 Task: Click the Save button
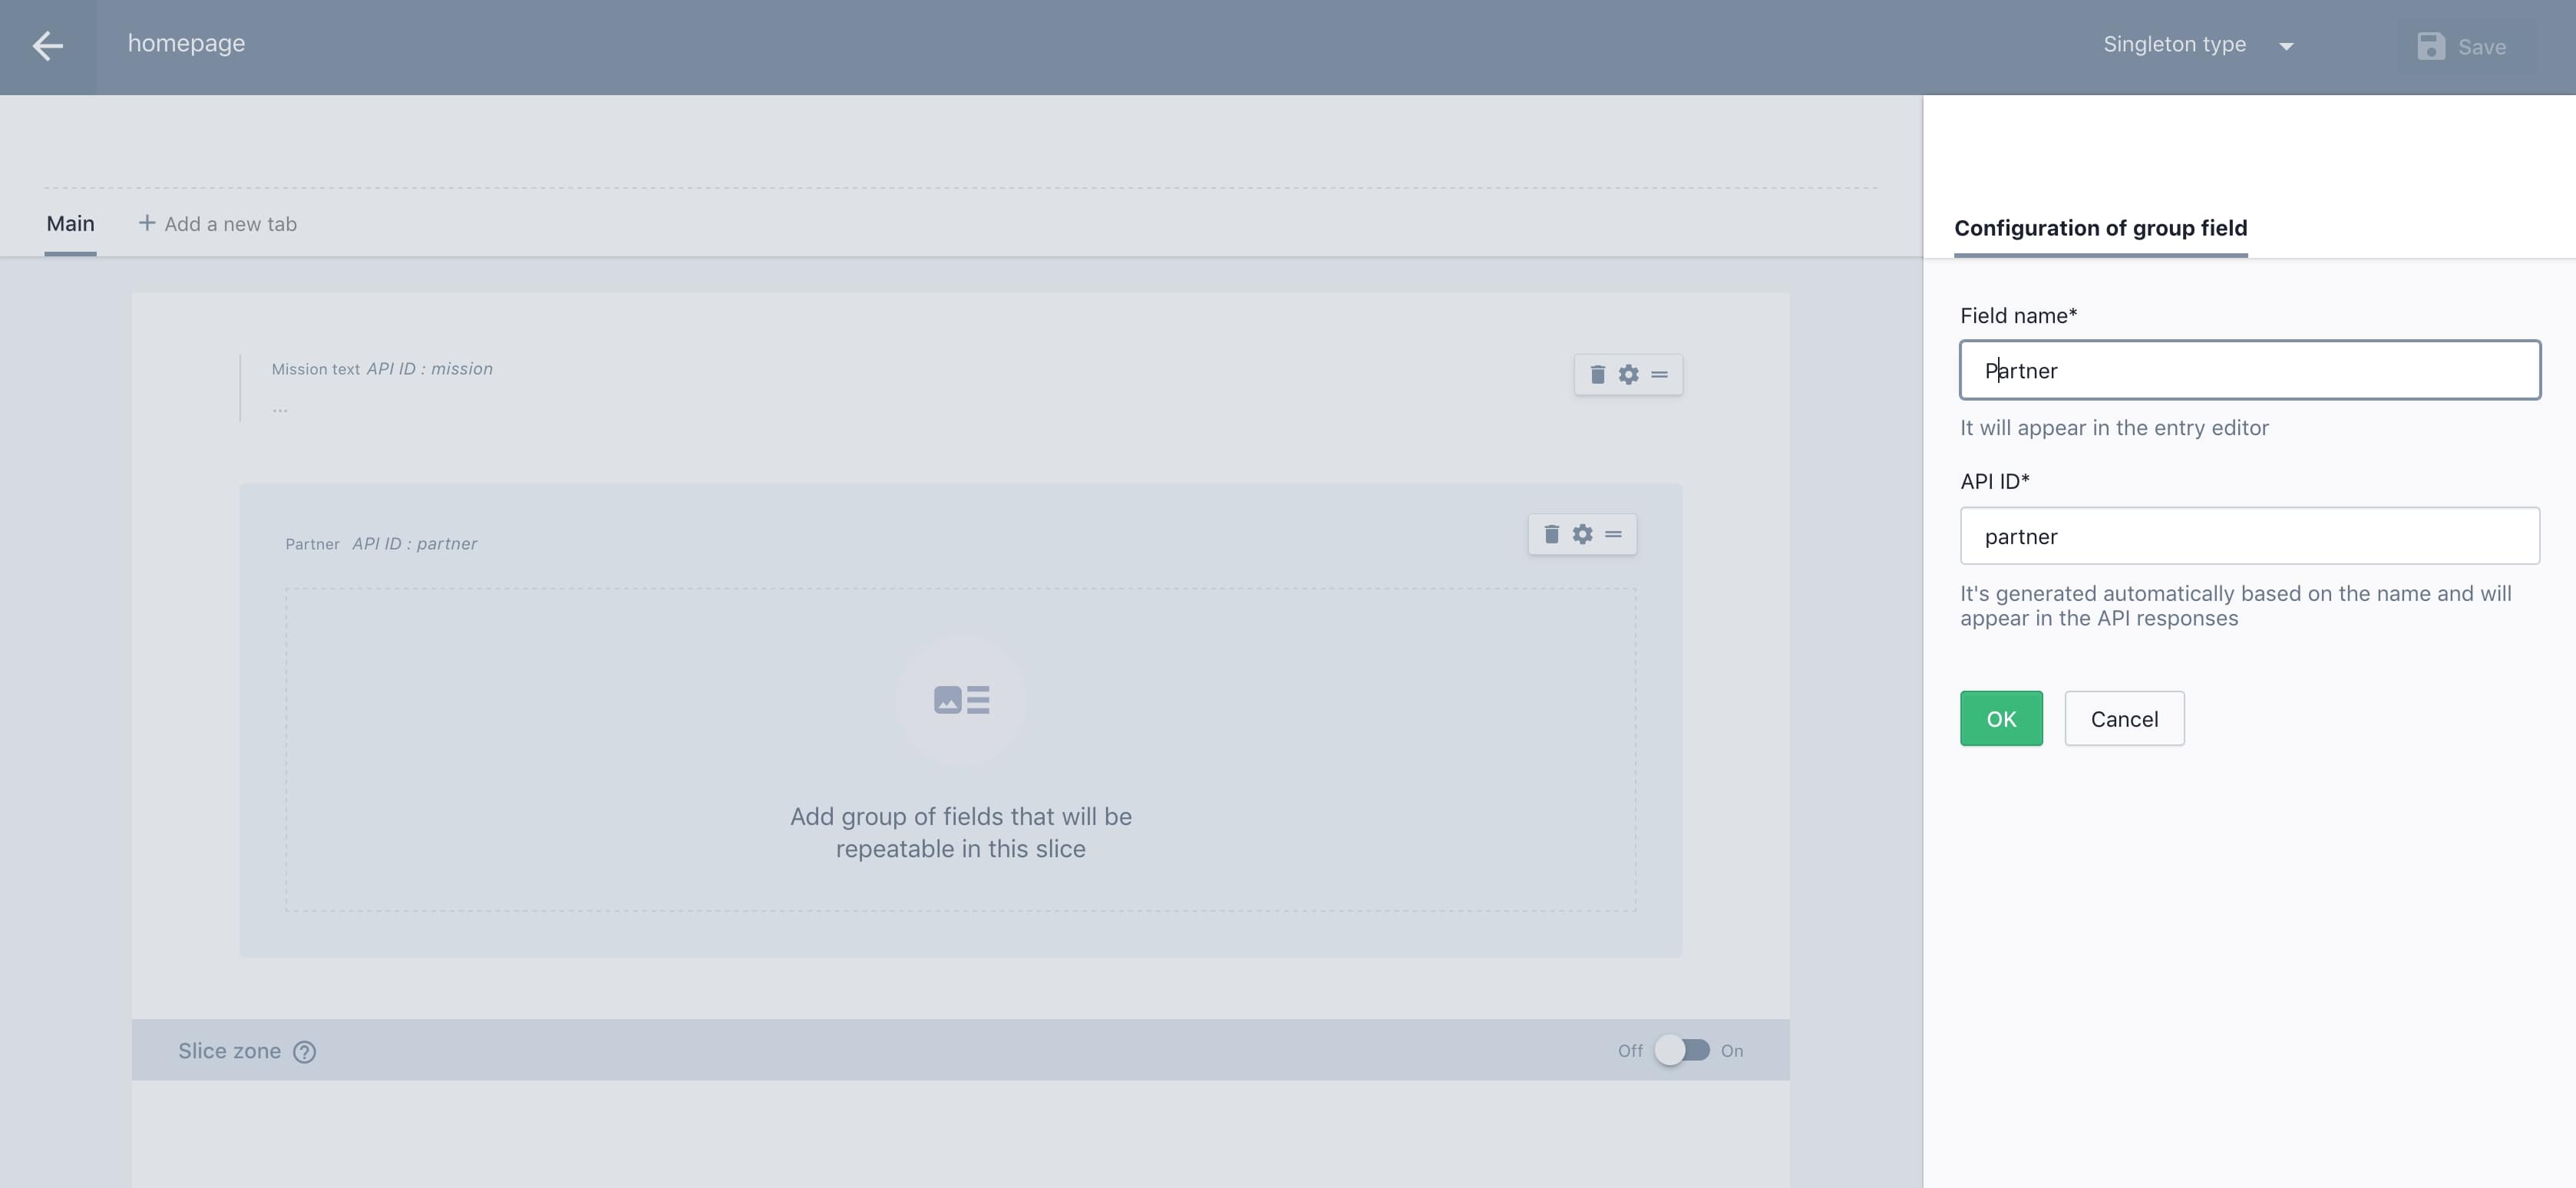point(2461,46)
